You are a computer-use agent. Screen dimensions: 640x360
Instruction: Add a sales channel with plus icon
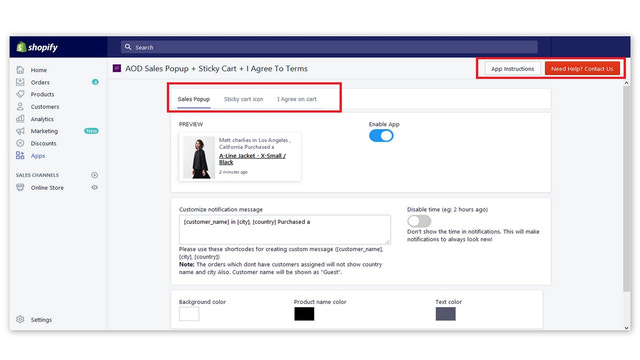95,175
